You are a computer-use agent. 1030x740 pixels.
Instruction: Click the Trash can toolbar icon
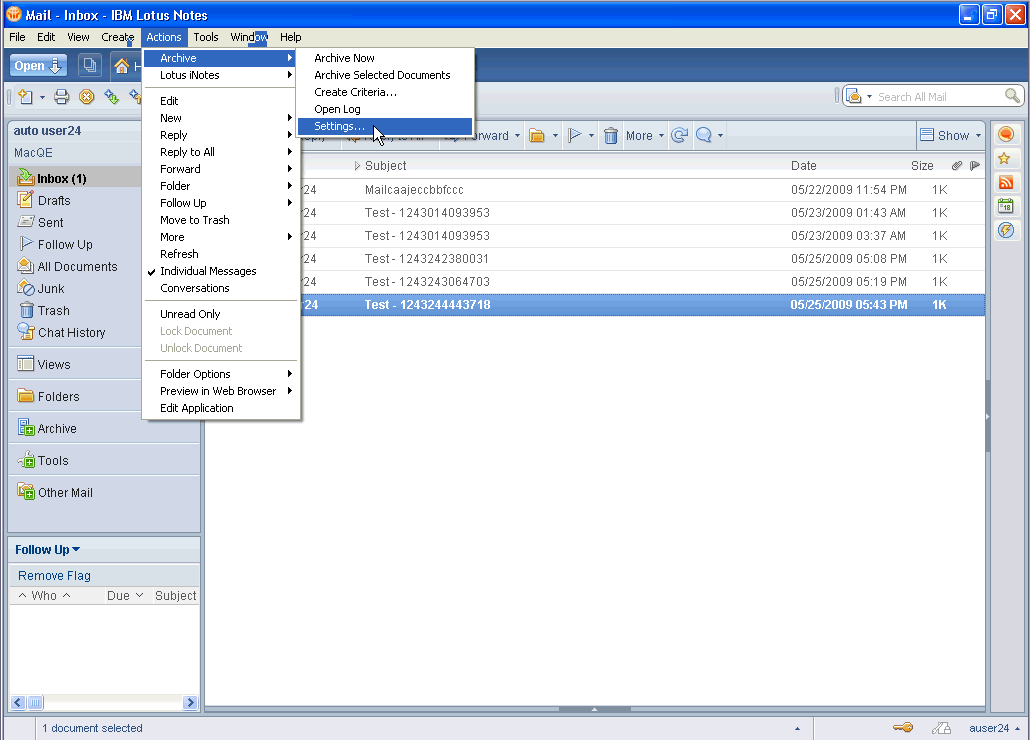[610, 135]
